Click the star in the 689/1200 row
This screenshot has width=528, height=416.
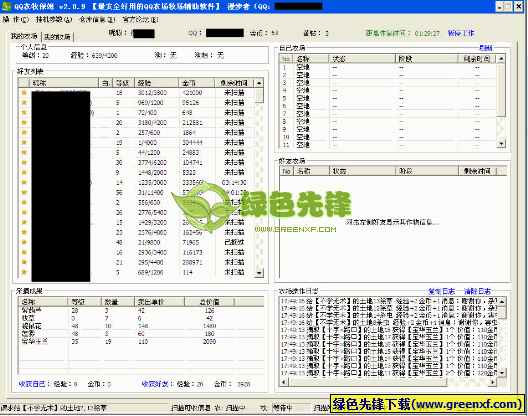[x=24, y=272]
